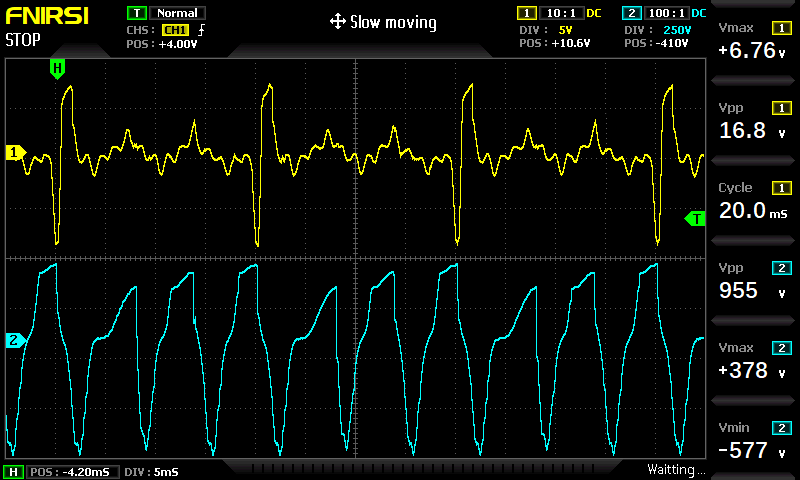This screenshot has height=480, width=800.
Task: Open the CH1 trigger source selector
Action: point(175,30)
